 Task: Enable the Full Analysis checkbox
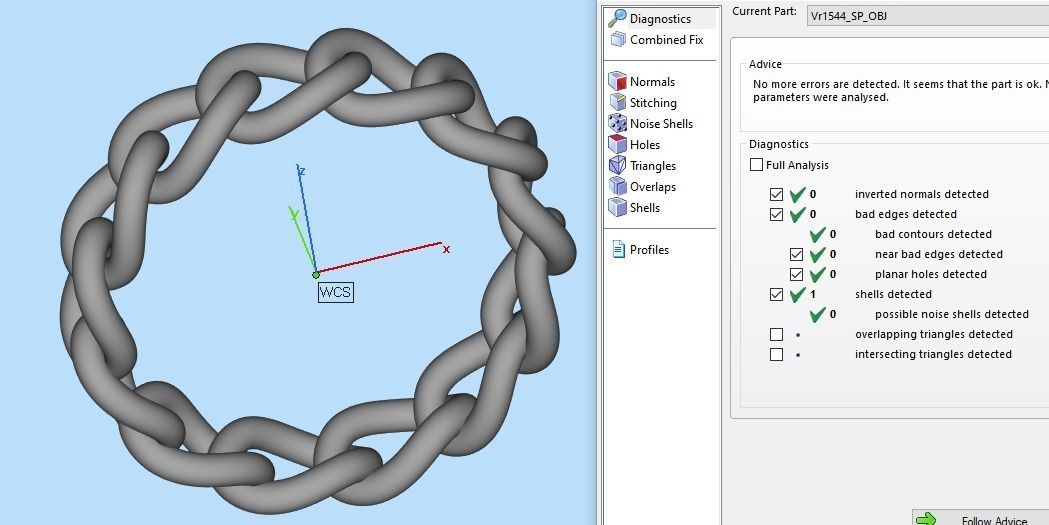[x=757, y=165]
